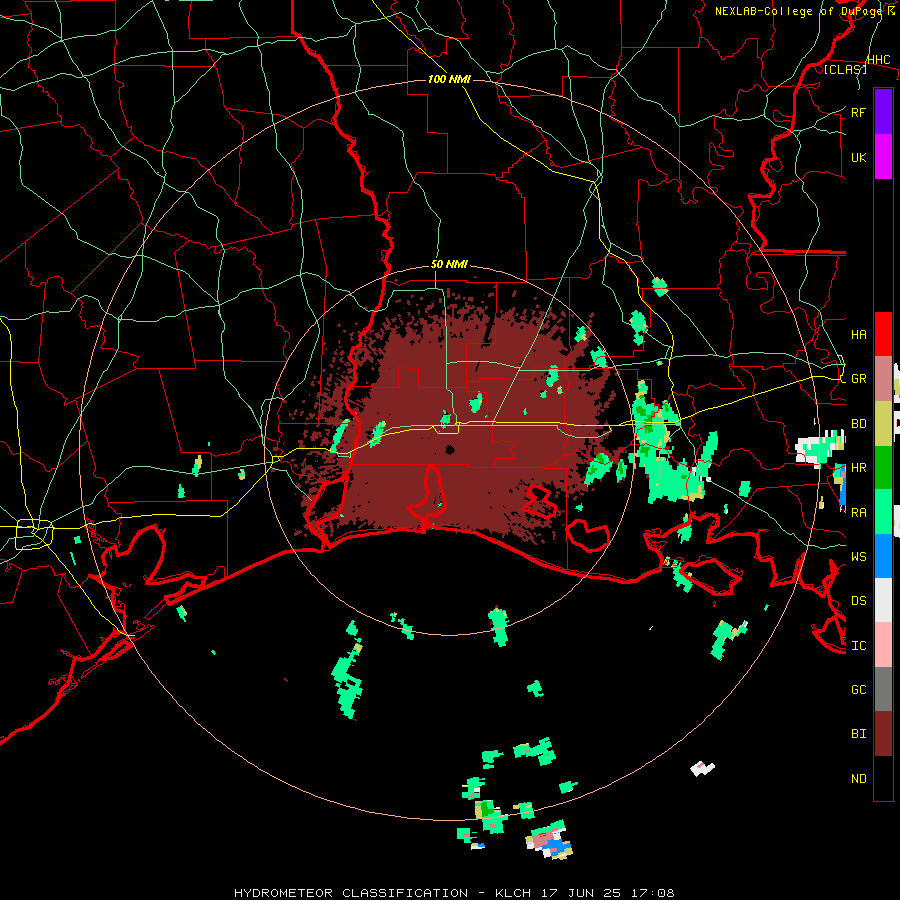Click the 50 NMI range ring label
Viewport: 900px width, 900px height.
tap(449, 265)
